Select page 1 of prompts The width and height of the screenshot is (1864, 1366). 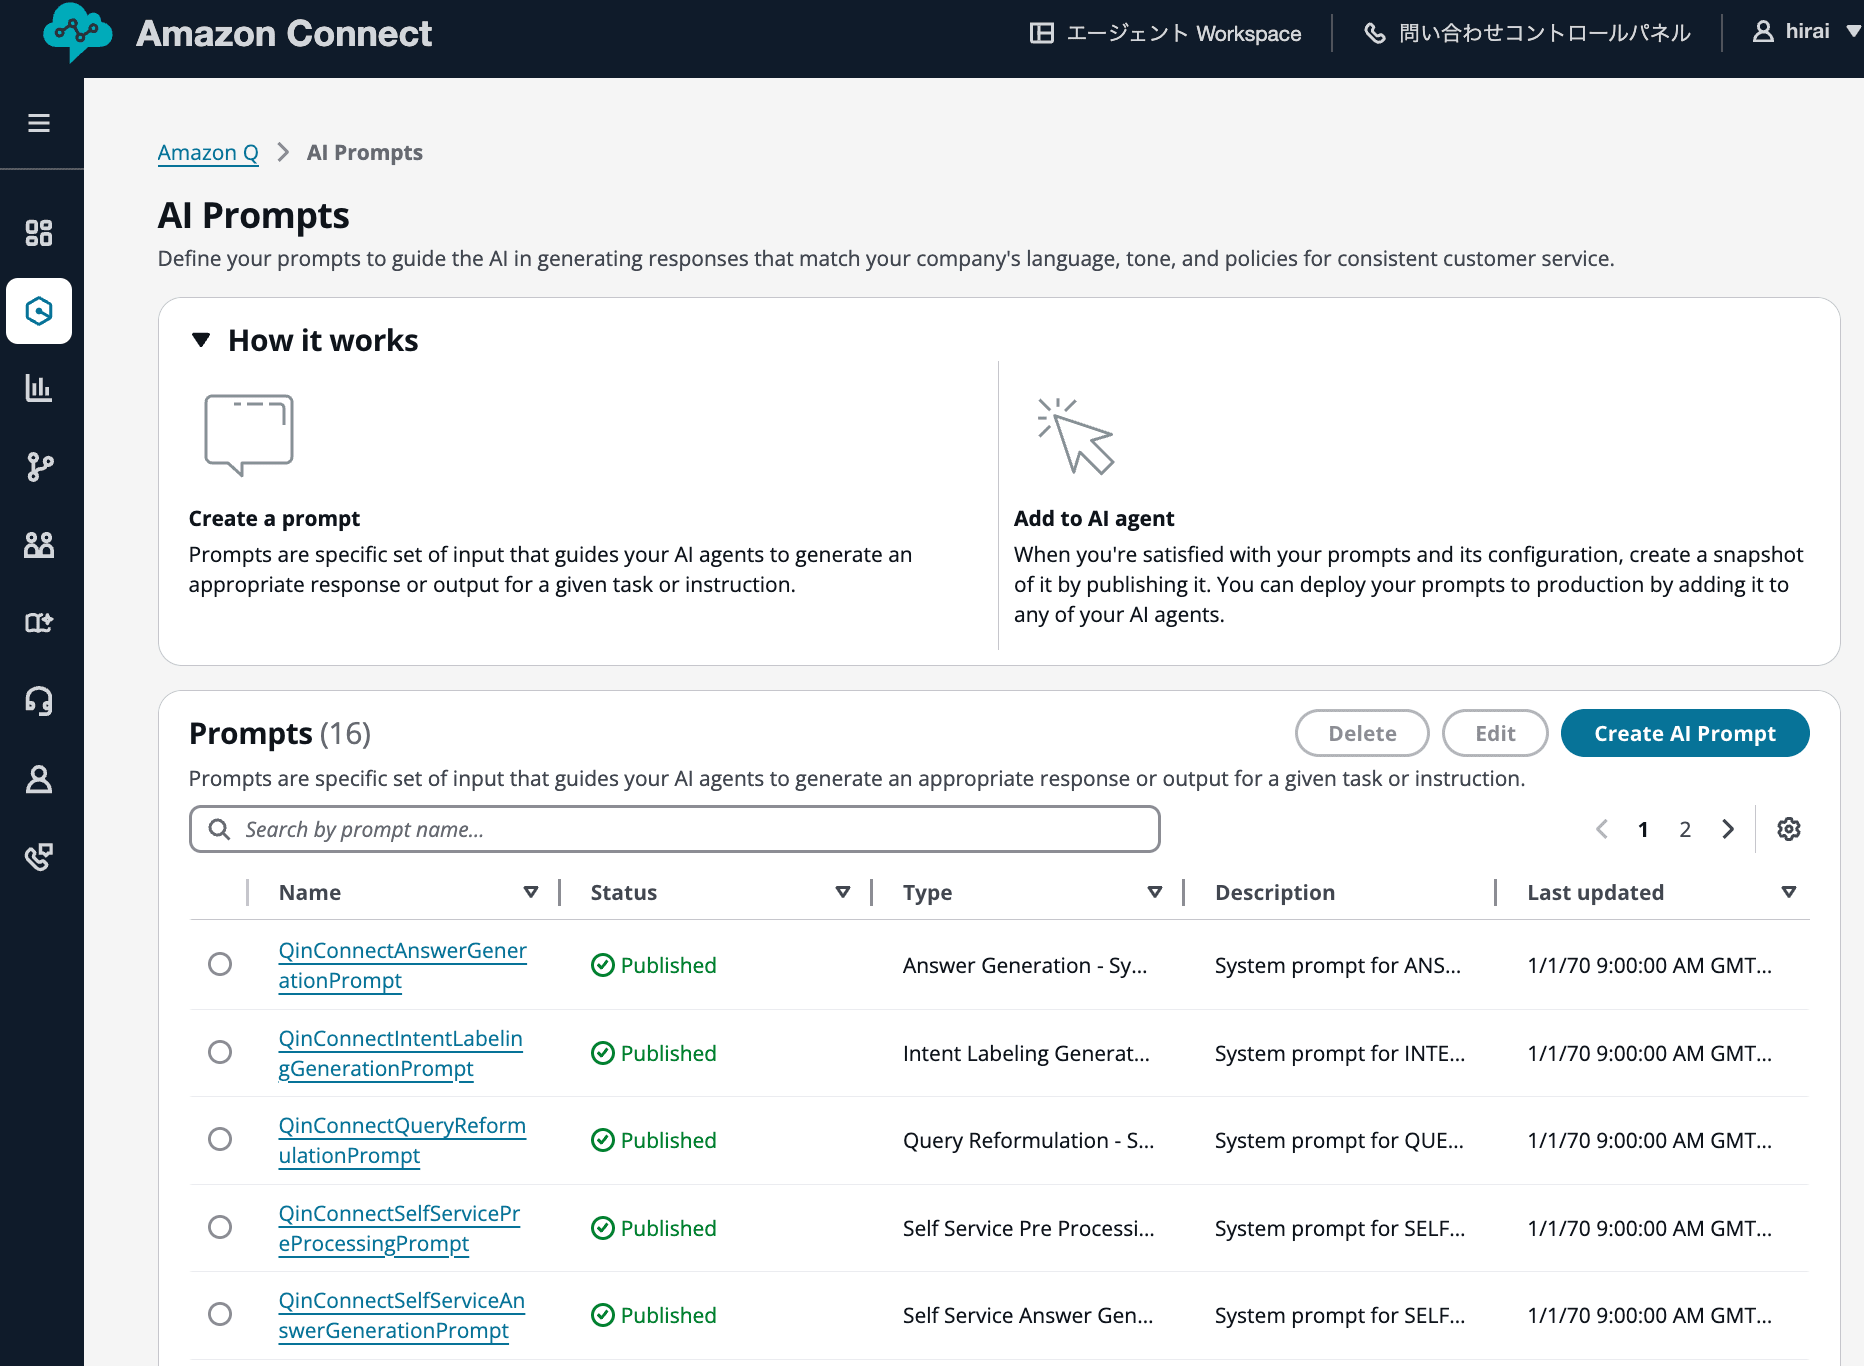(1643, 829)
